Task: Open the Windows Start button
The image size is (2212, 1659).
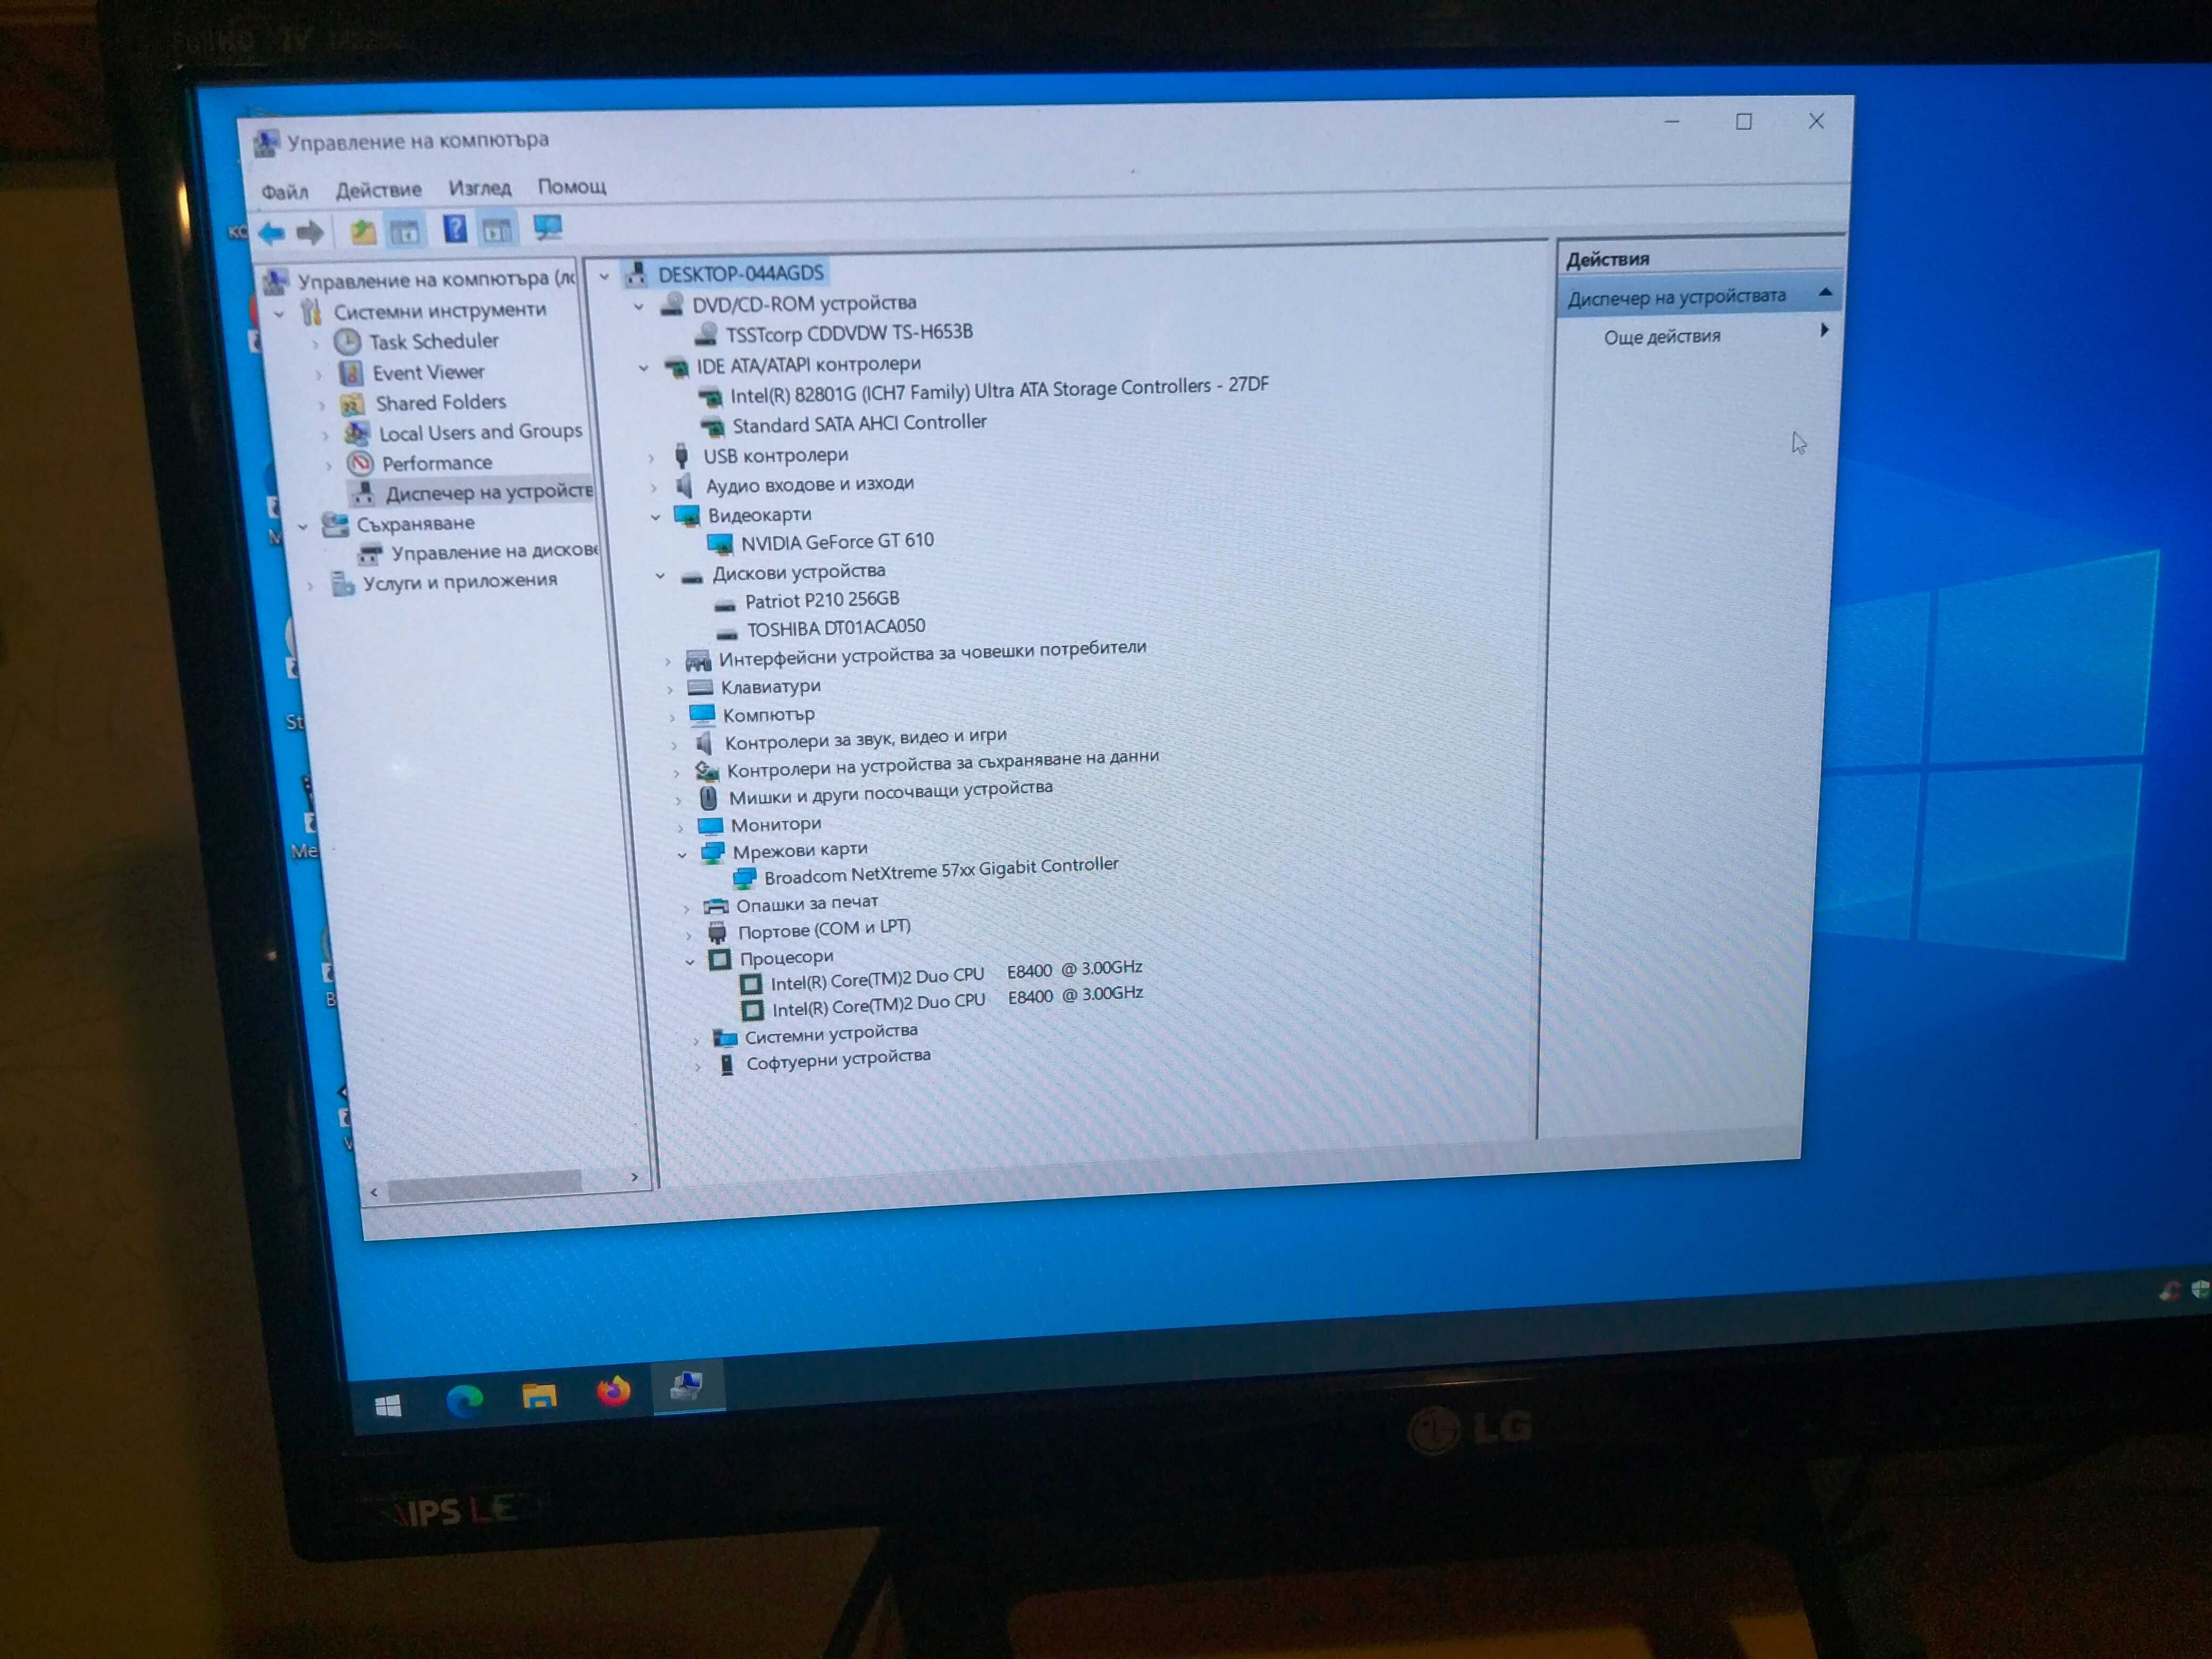Action: (388, 1406)
